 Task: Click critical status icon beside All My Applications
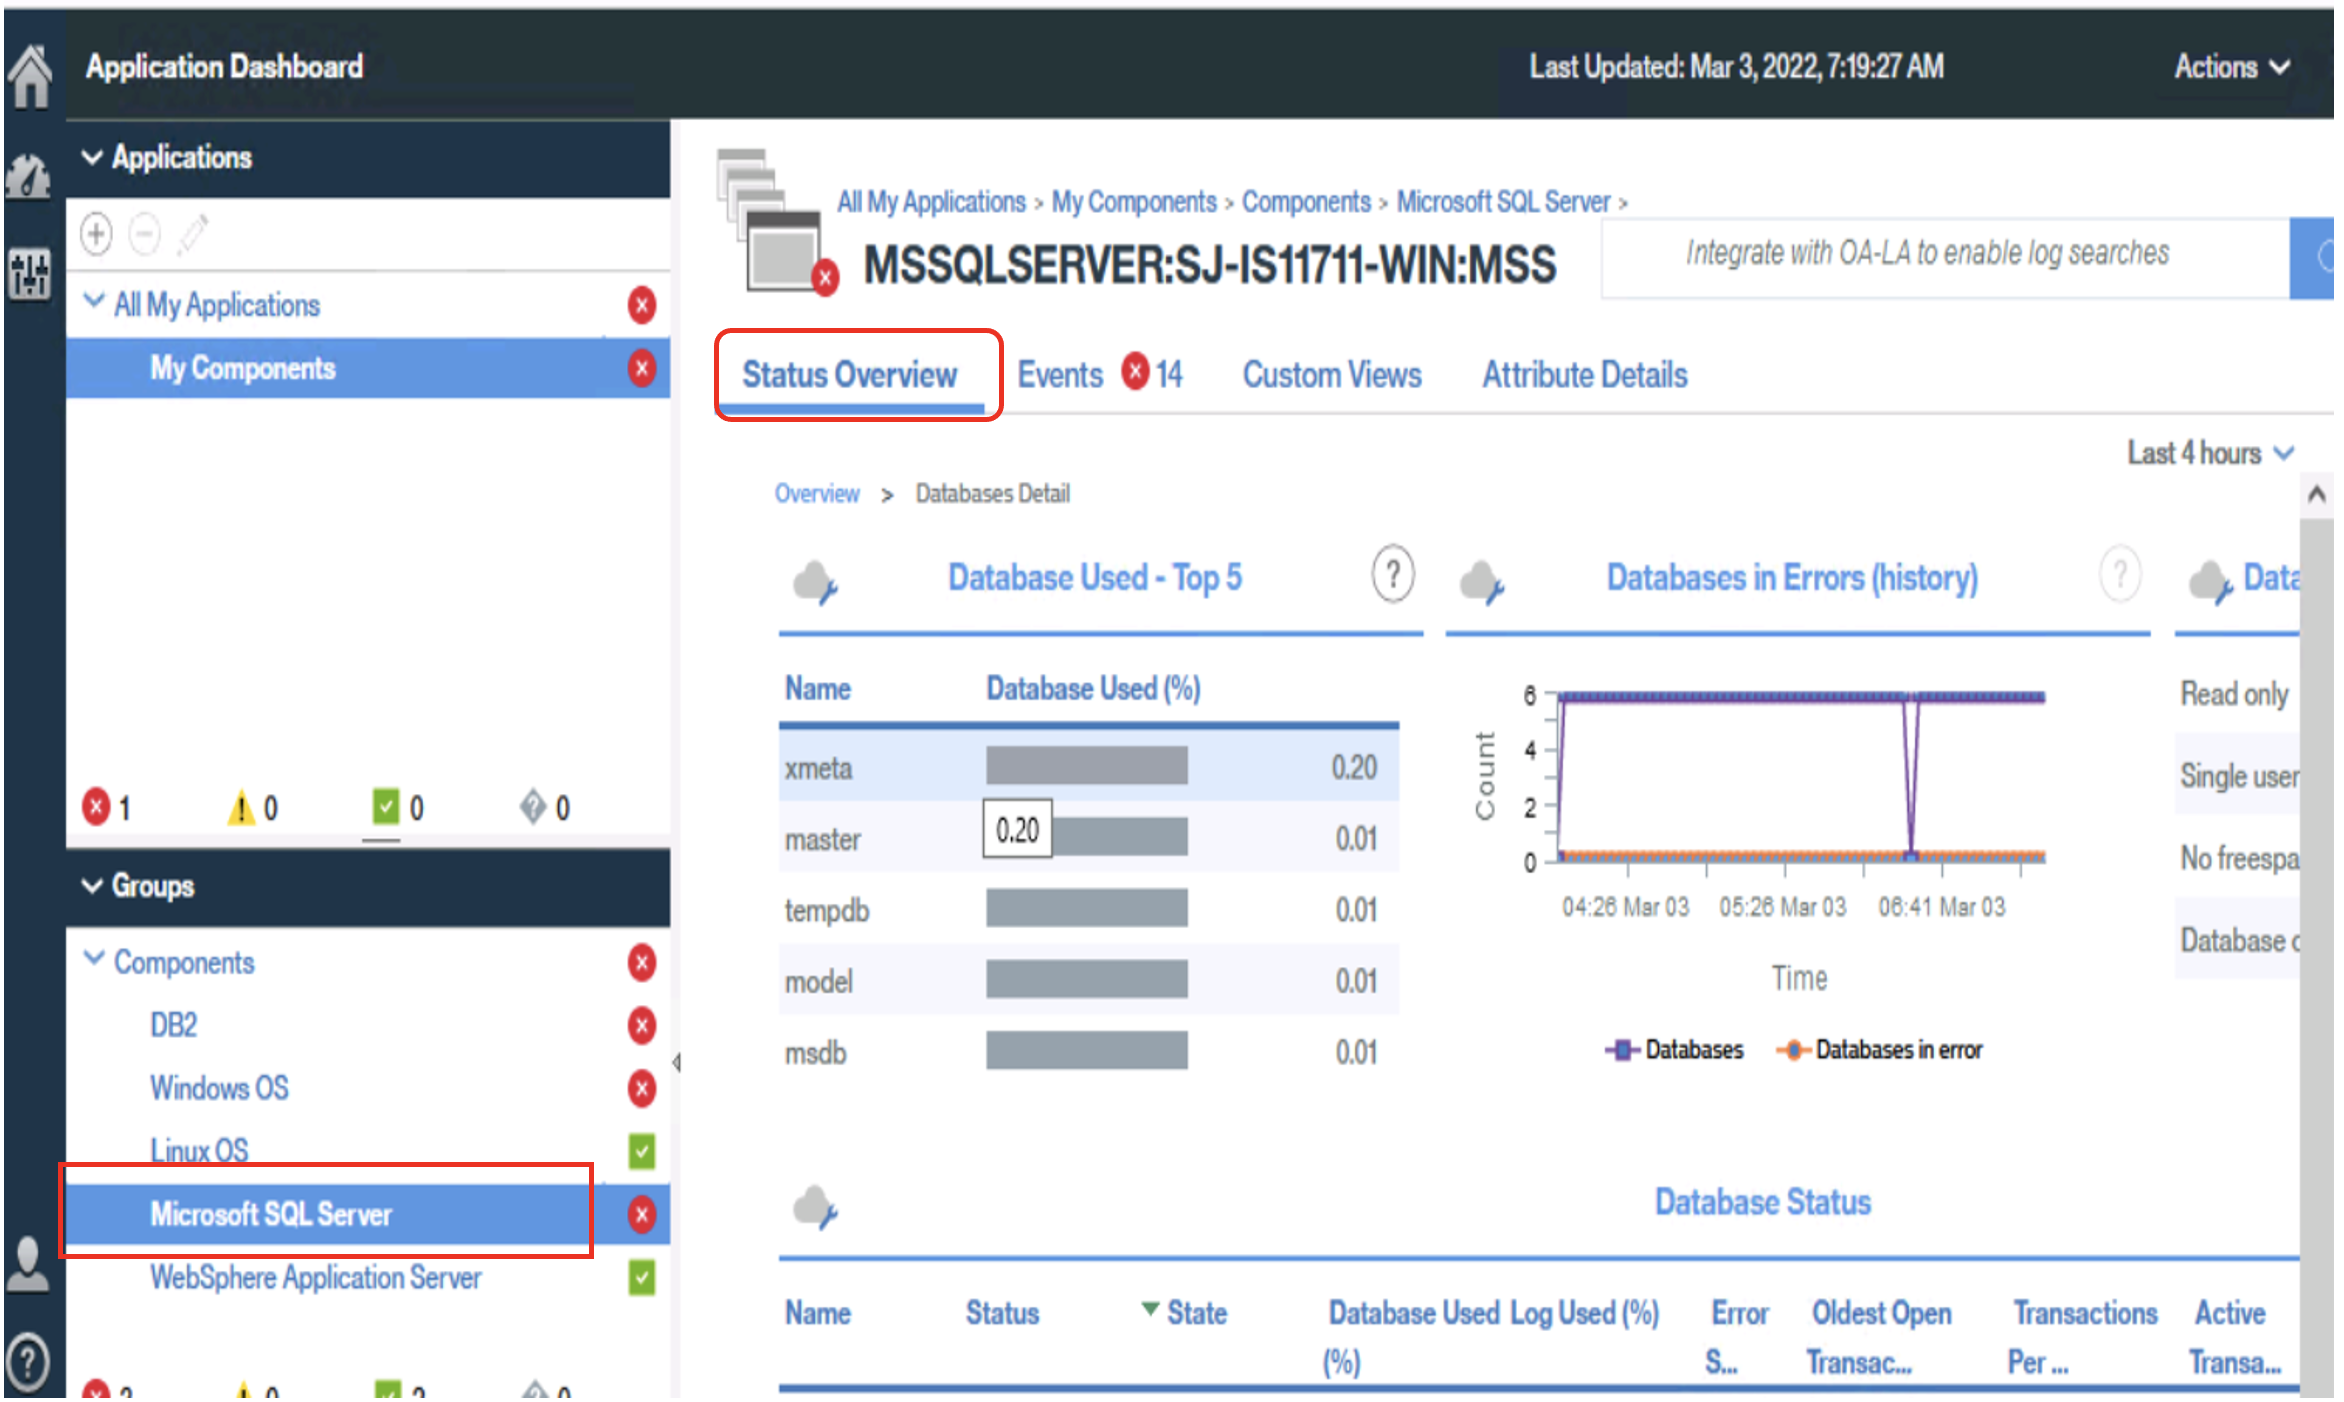tap(642, 305)
